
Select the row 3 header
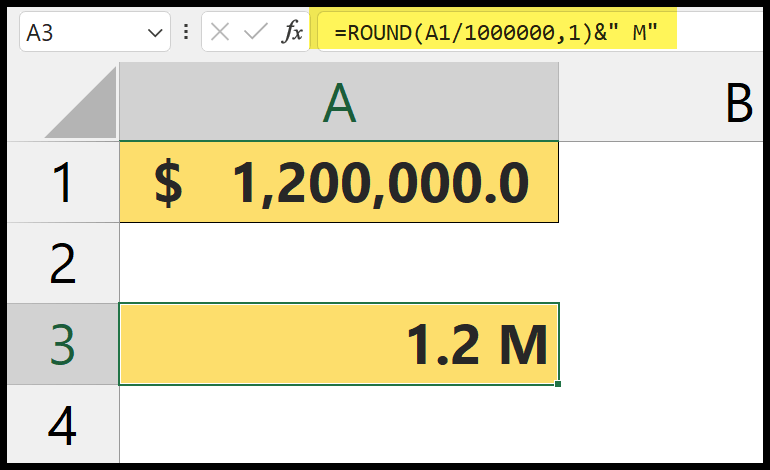coord(62,344)
